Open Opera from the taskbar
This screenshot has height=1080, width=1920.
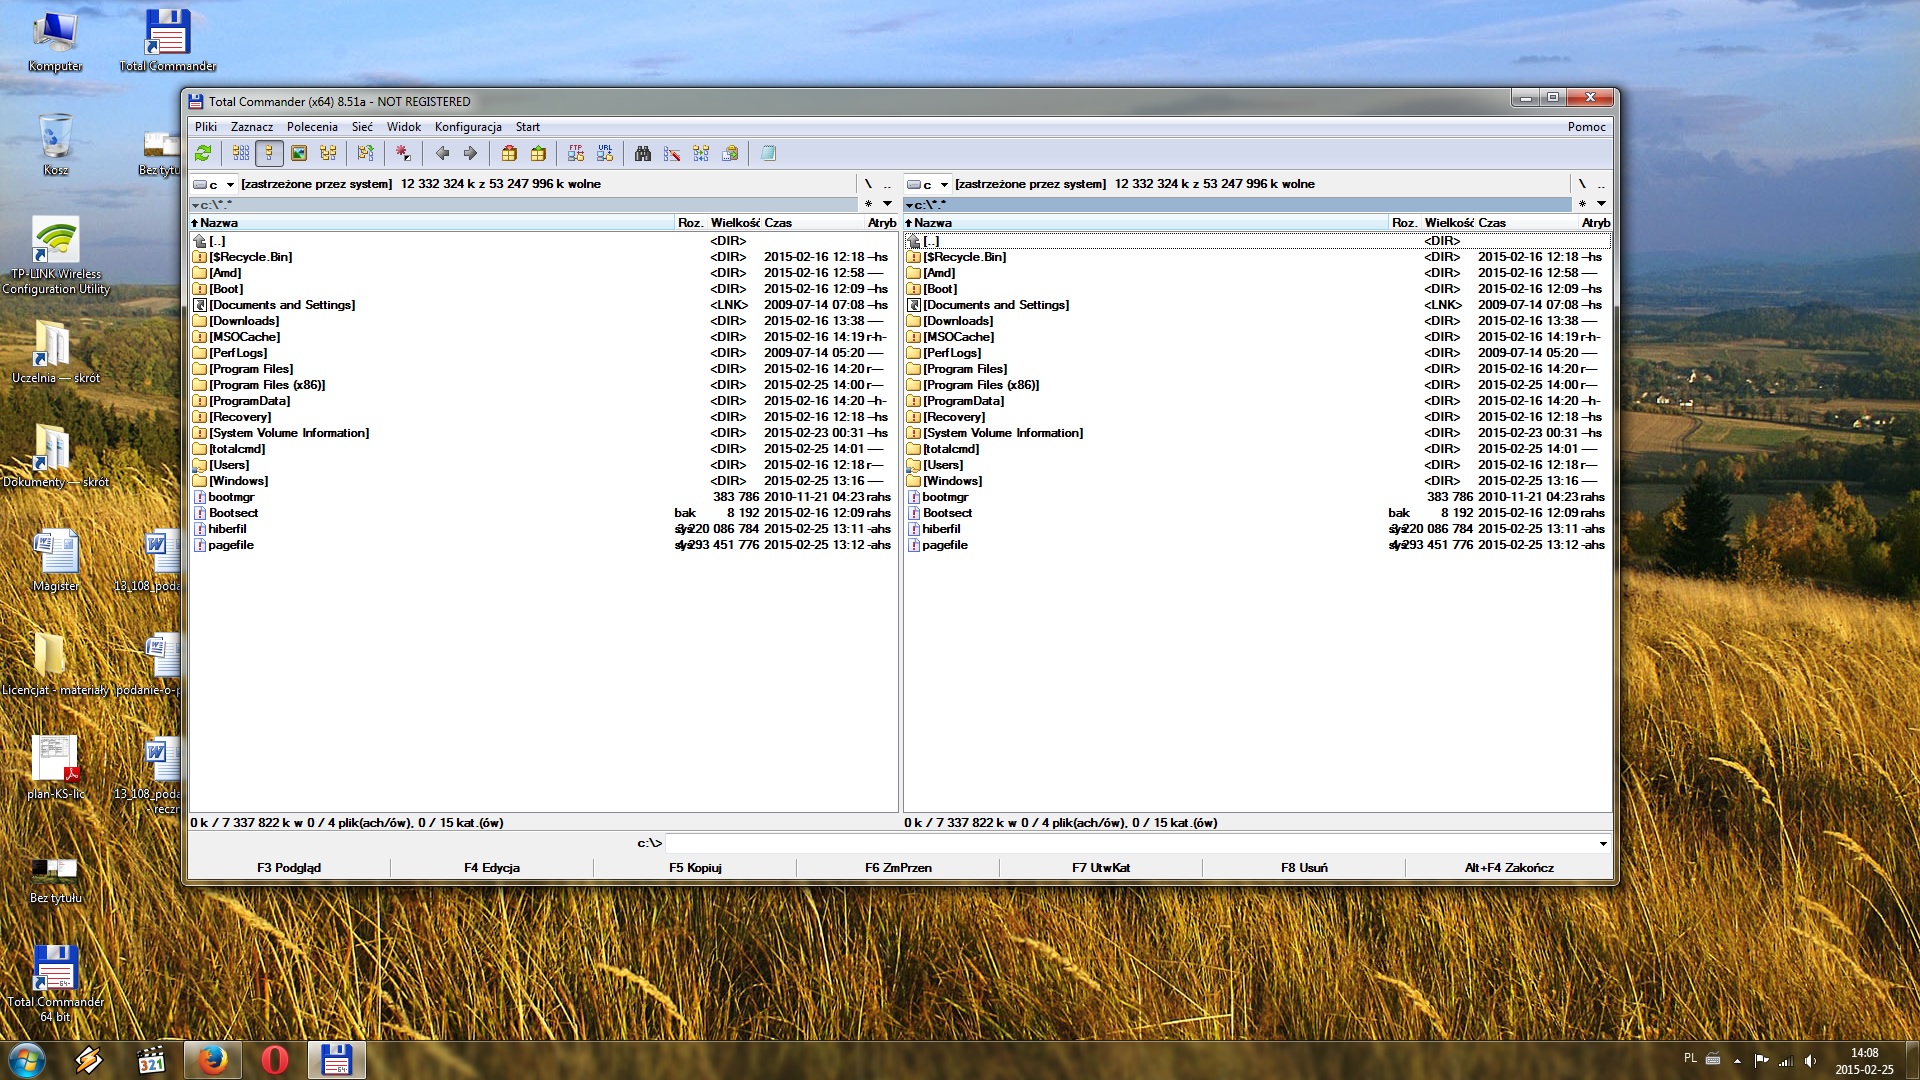274,1060
